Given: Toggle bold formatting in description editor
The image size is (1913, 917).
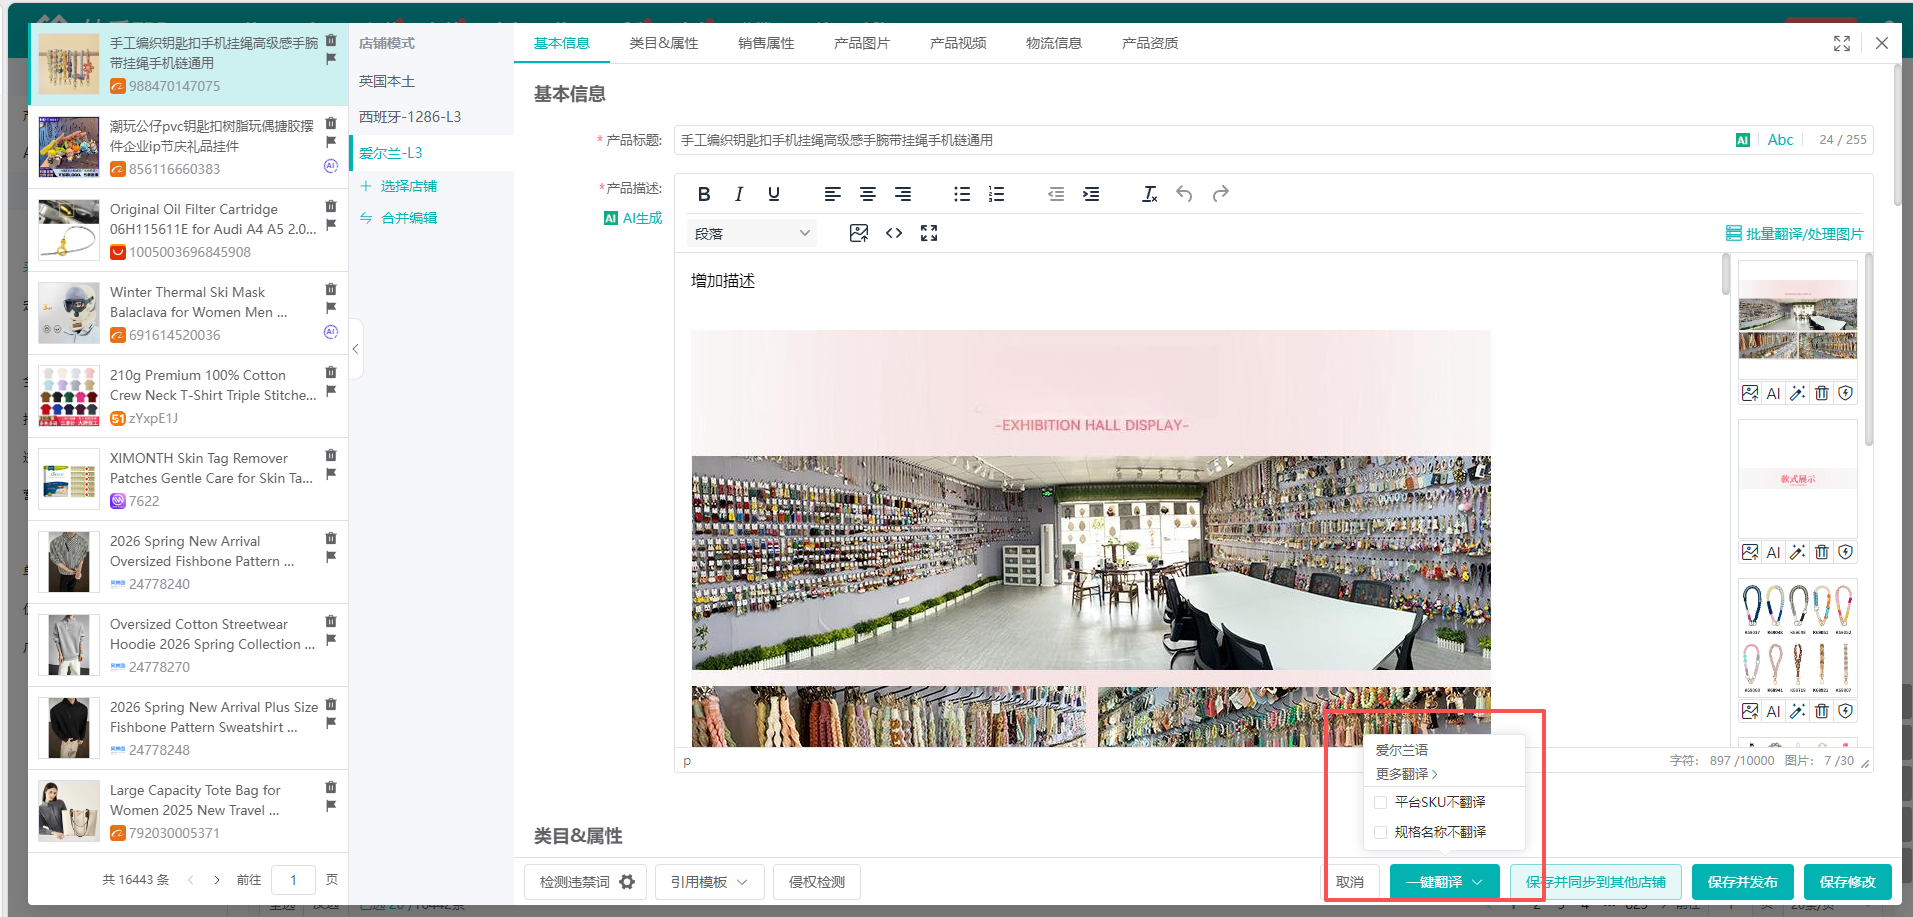Looking at the screenshot, I should tap(704, 194).
